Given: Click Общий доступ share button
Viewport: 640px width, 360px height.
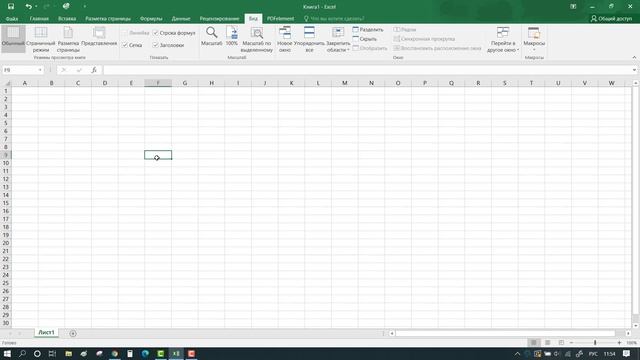Looking at the screenshot, I should (611, 19).
